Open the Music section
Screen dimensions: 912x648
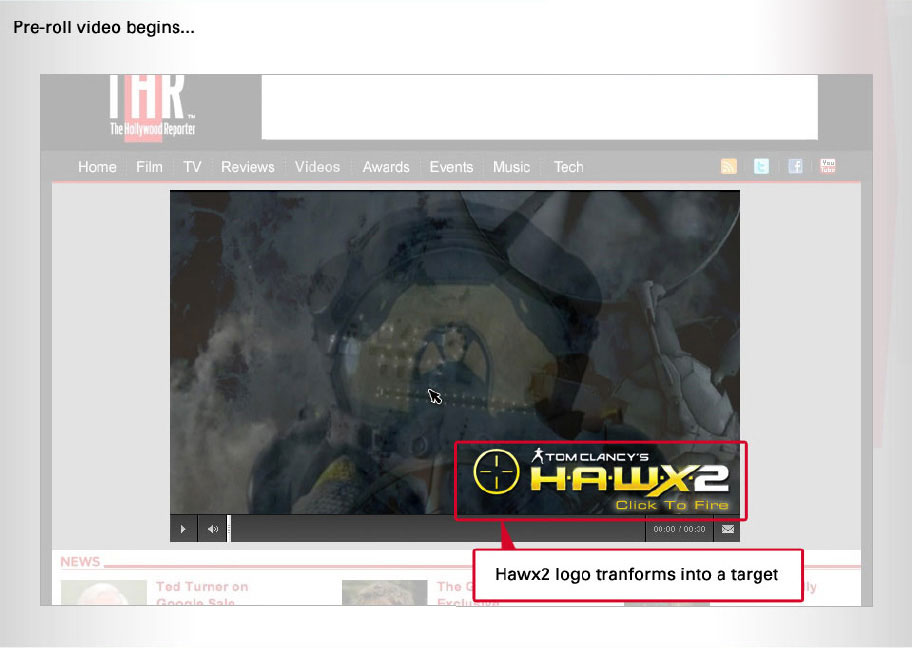point(511,167)
